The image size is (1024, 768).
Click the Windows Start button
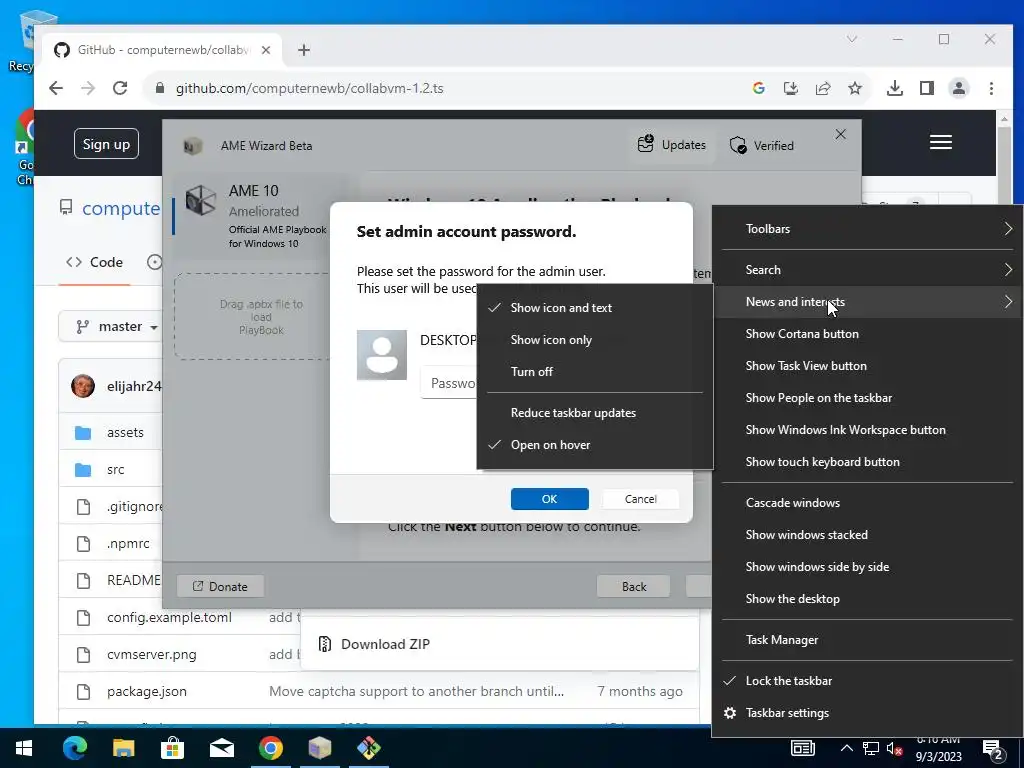(24, 748)
